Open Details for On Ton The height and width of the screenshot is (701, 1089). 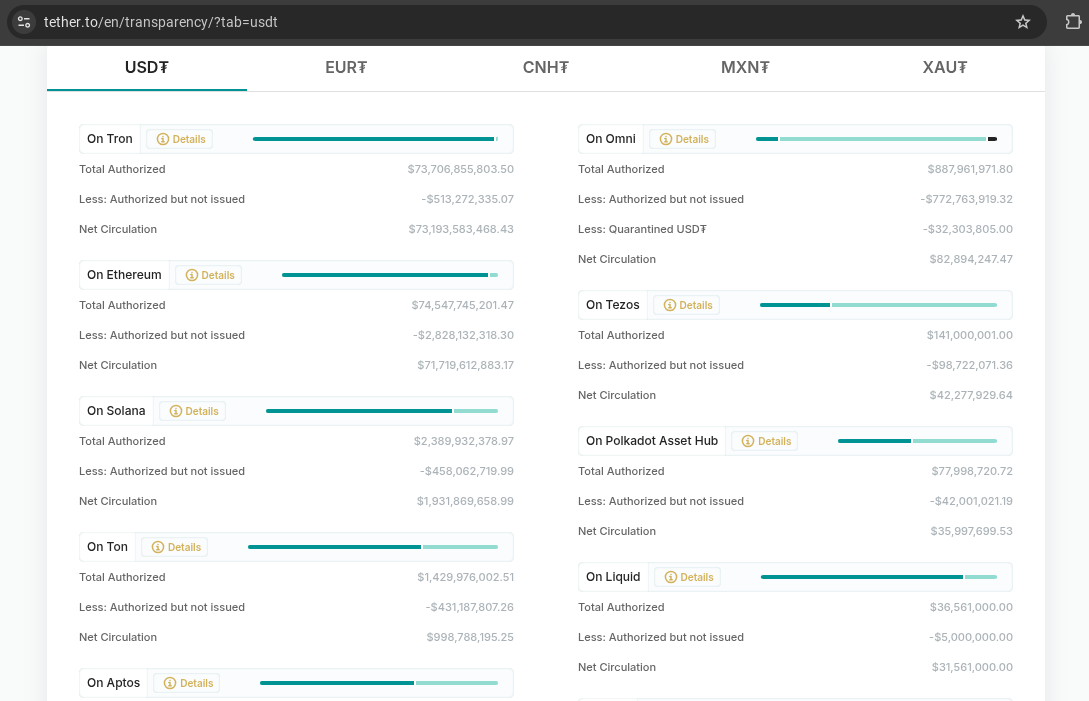[x=176, y=547]
